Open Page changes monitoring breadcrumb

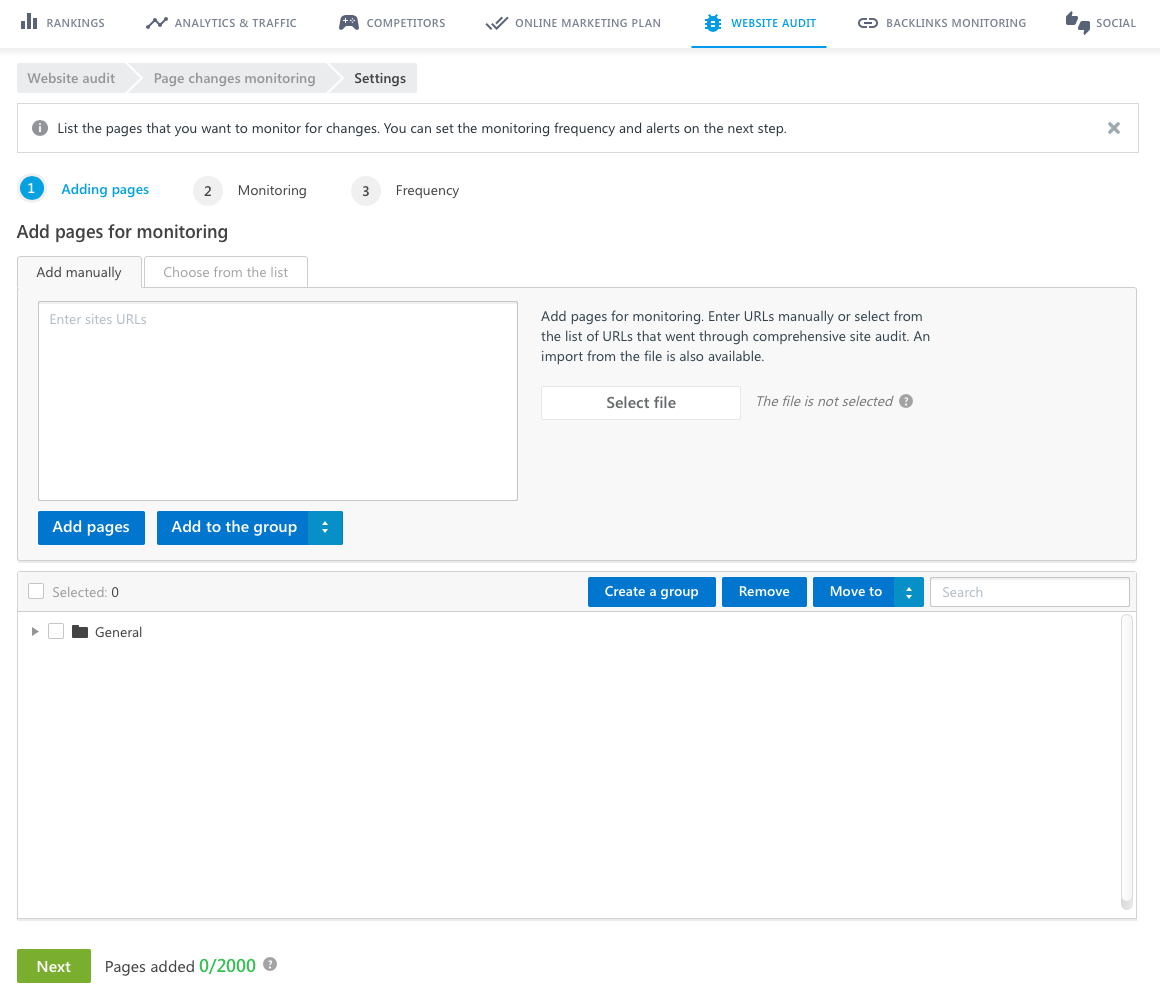(x=234, y=78)
